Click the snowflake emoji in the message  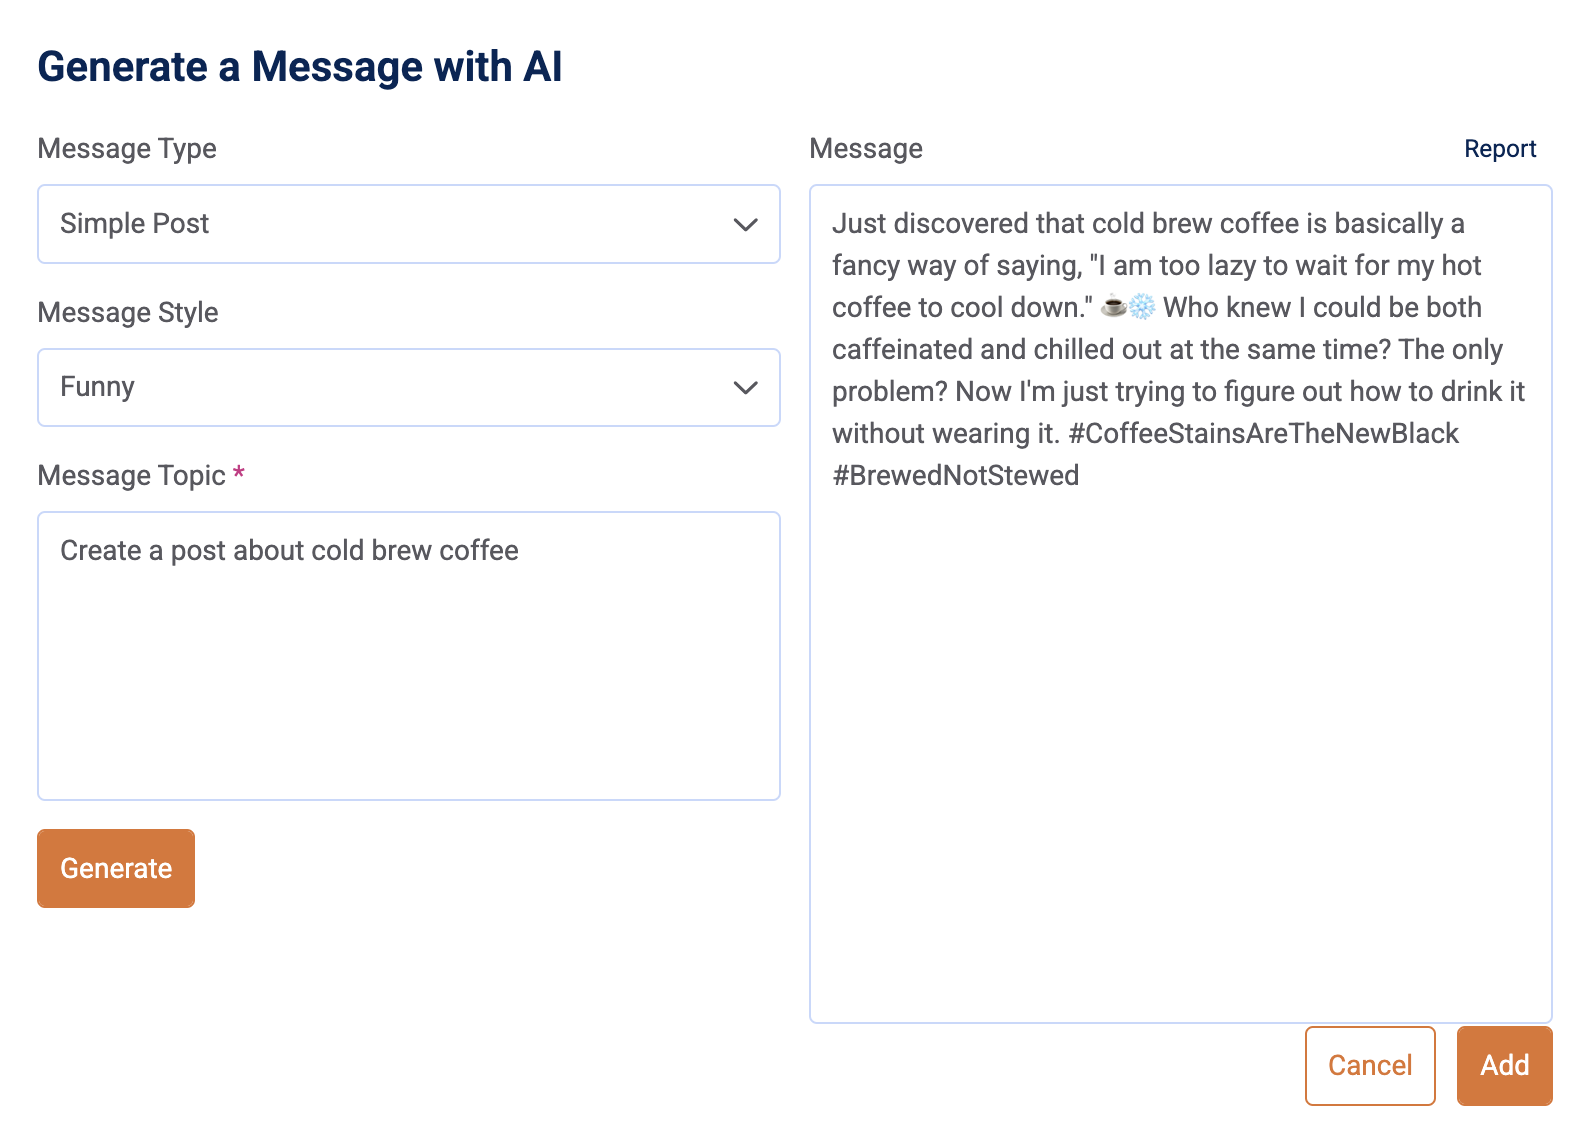(1140, 307)
